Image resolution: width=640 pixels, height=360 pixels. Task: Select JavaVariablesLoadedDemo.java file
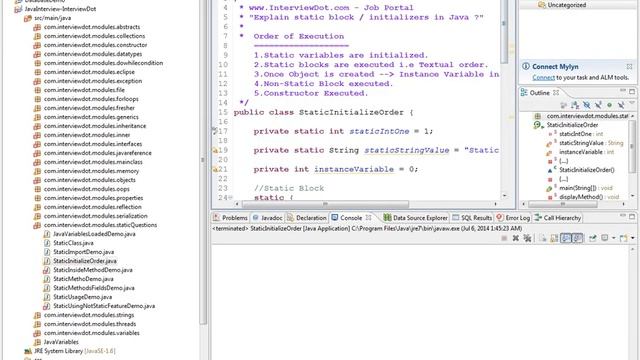tap(94, 234)
